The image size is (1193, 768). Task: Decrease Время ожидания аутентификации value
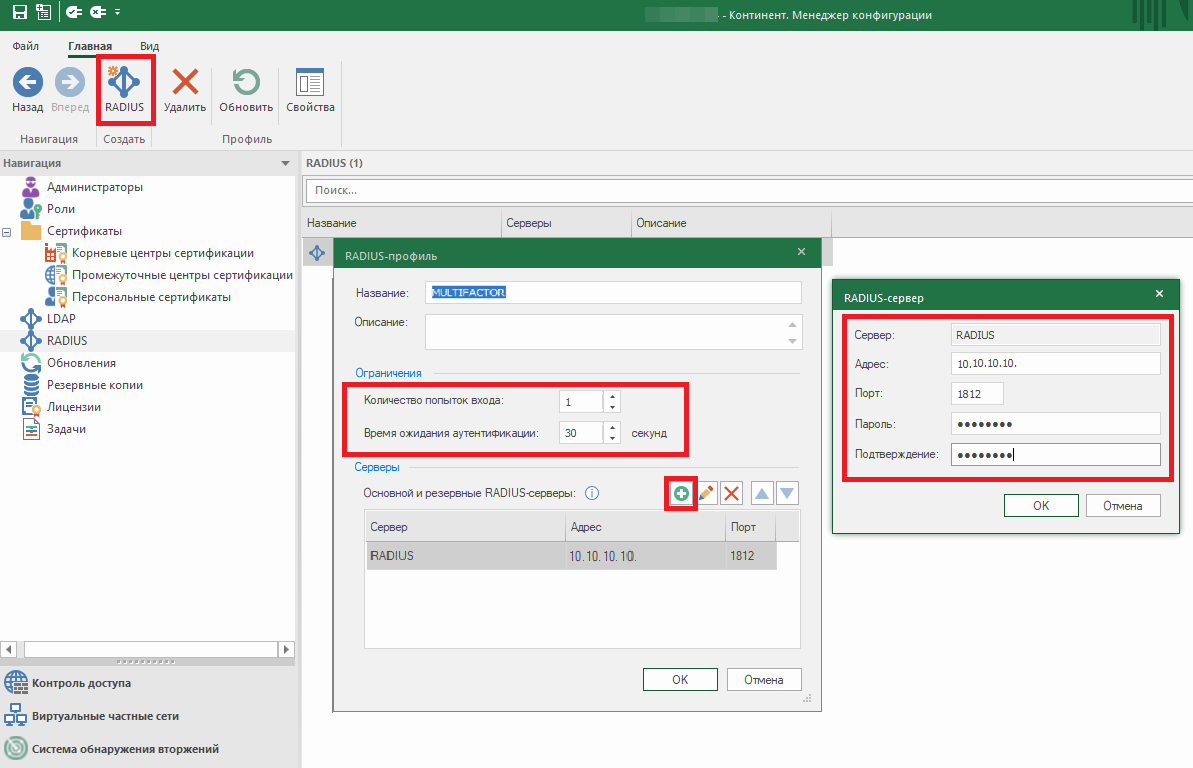[612, 438]
